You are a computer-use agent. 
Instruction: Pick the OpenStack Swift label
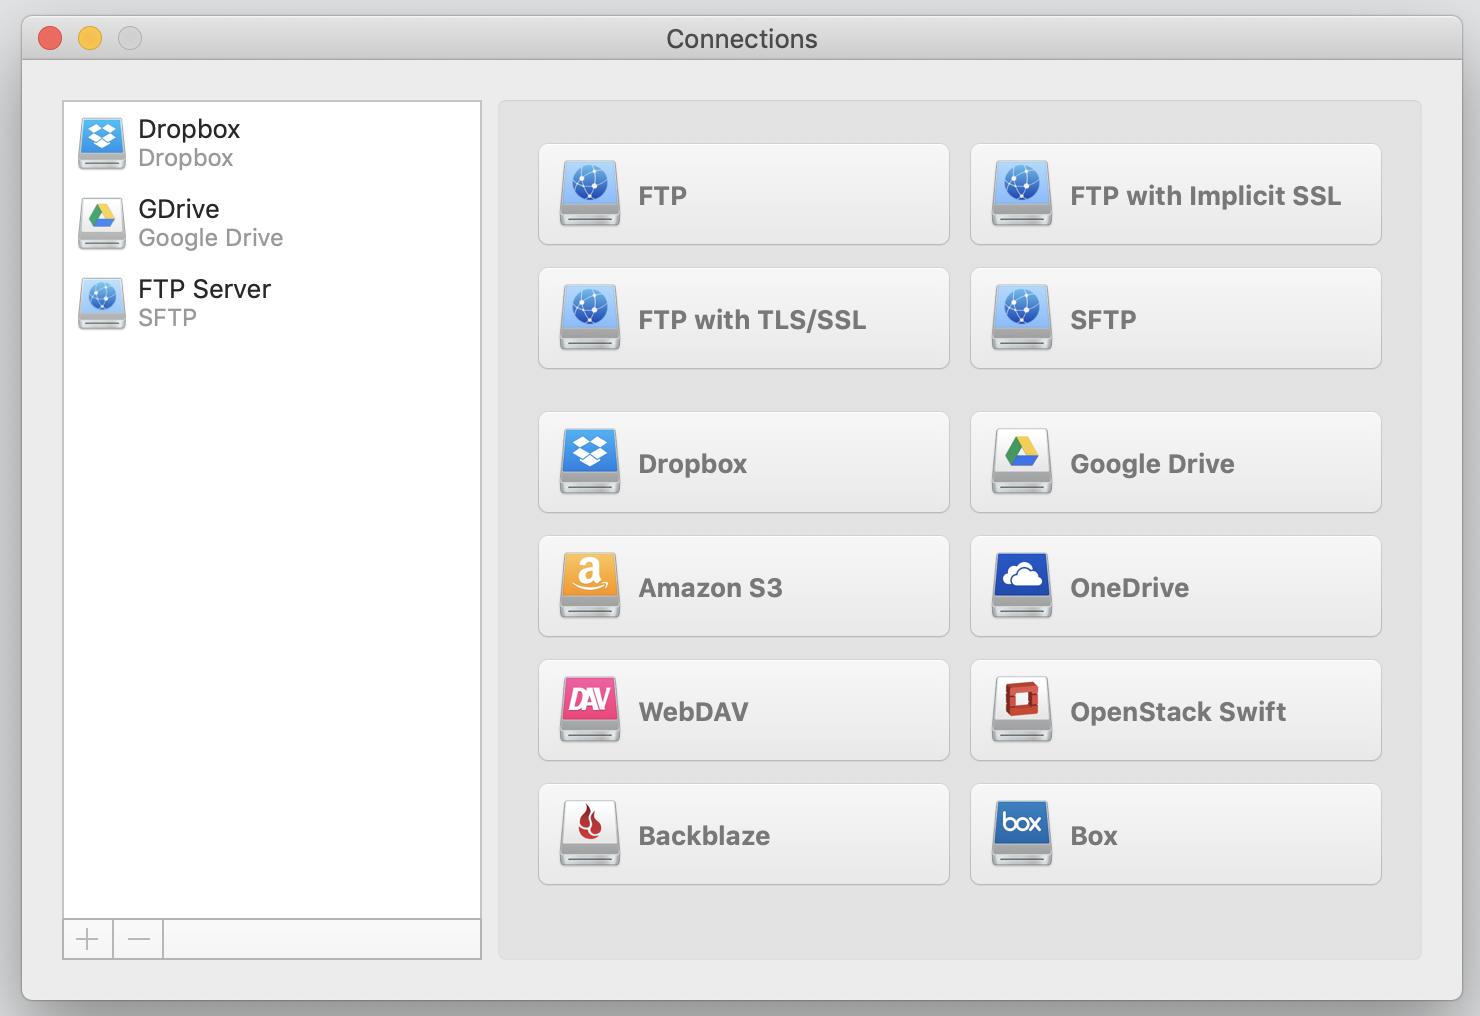click(1178, 711)
